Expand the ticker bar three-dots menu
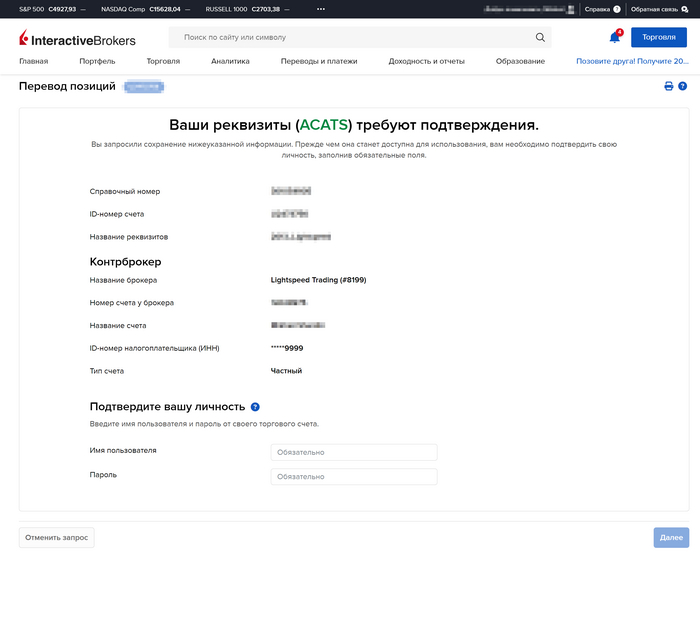This screenshot has width=700, height=632. (x=320, y=9)
